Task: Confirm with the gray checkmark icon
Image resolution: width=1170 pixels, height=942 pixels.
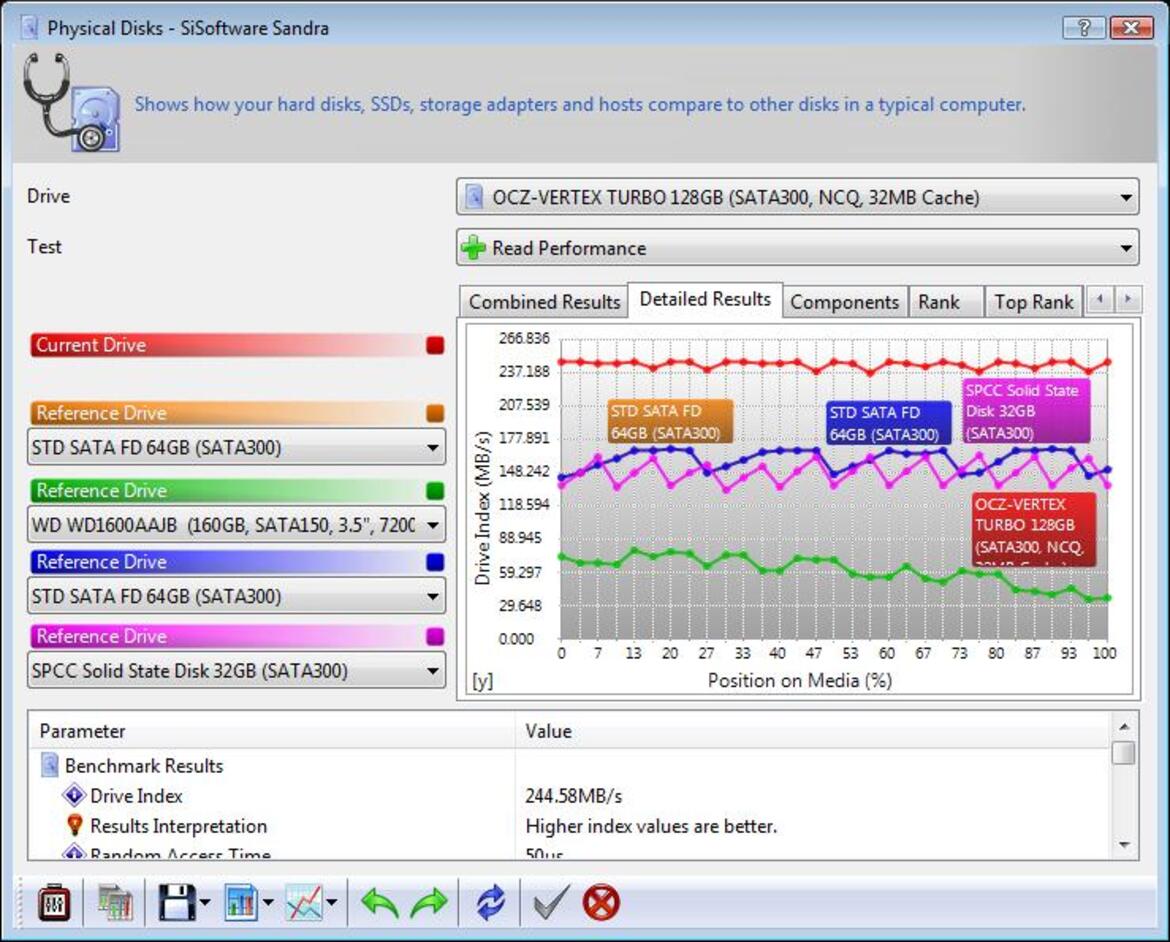Action: pos(551,903)
